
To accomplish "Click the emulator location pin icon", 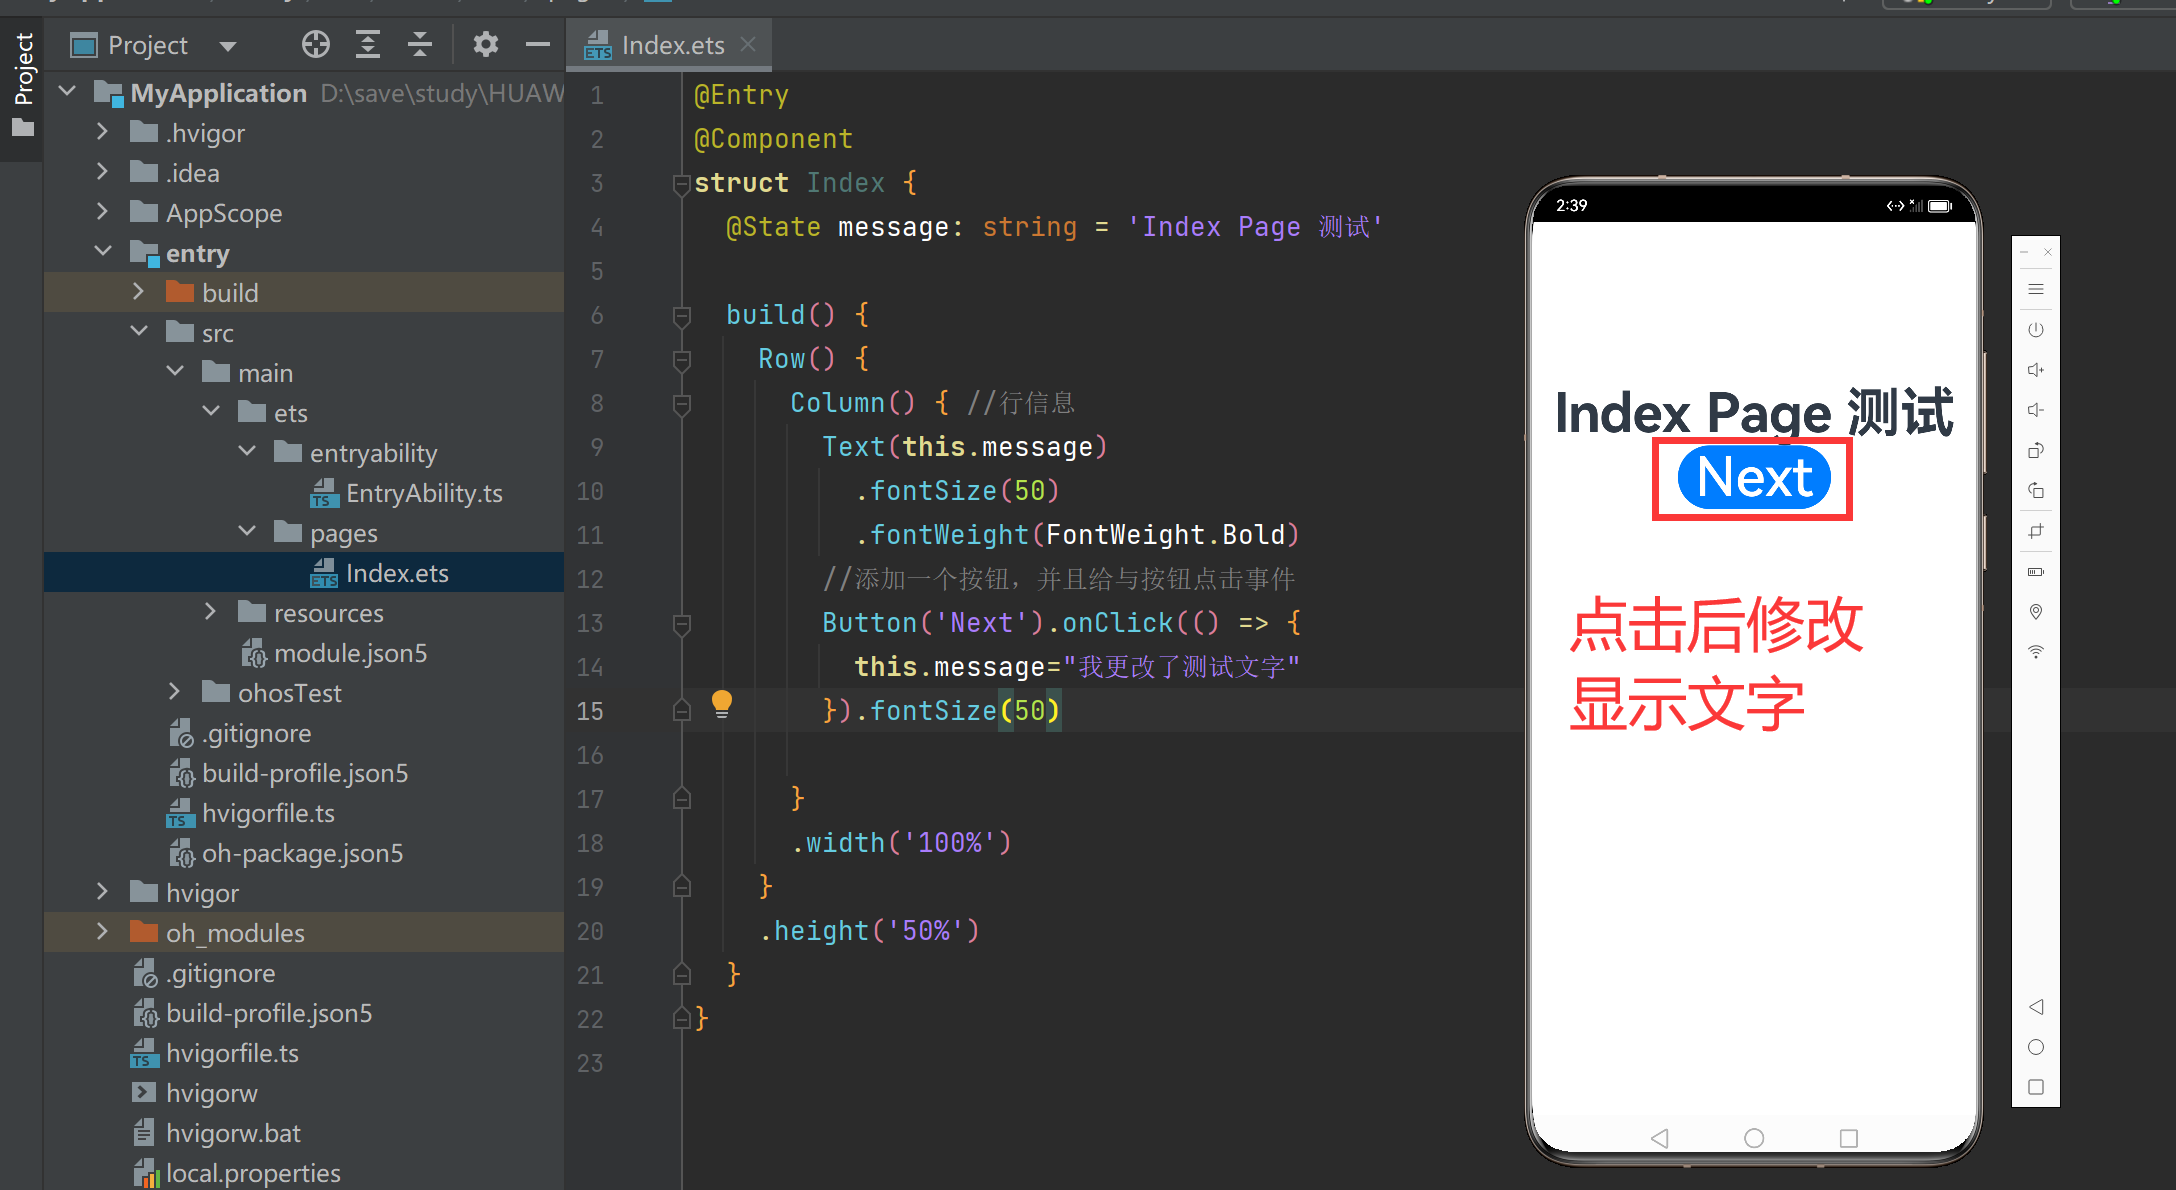I will (x=2035, y=612).
